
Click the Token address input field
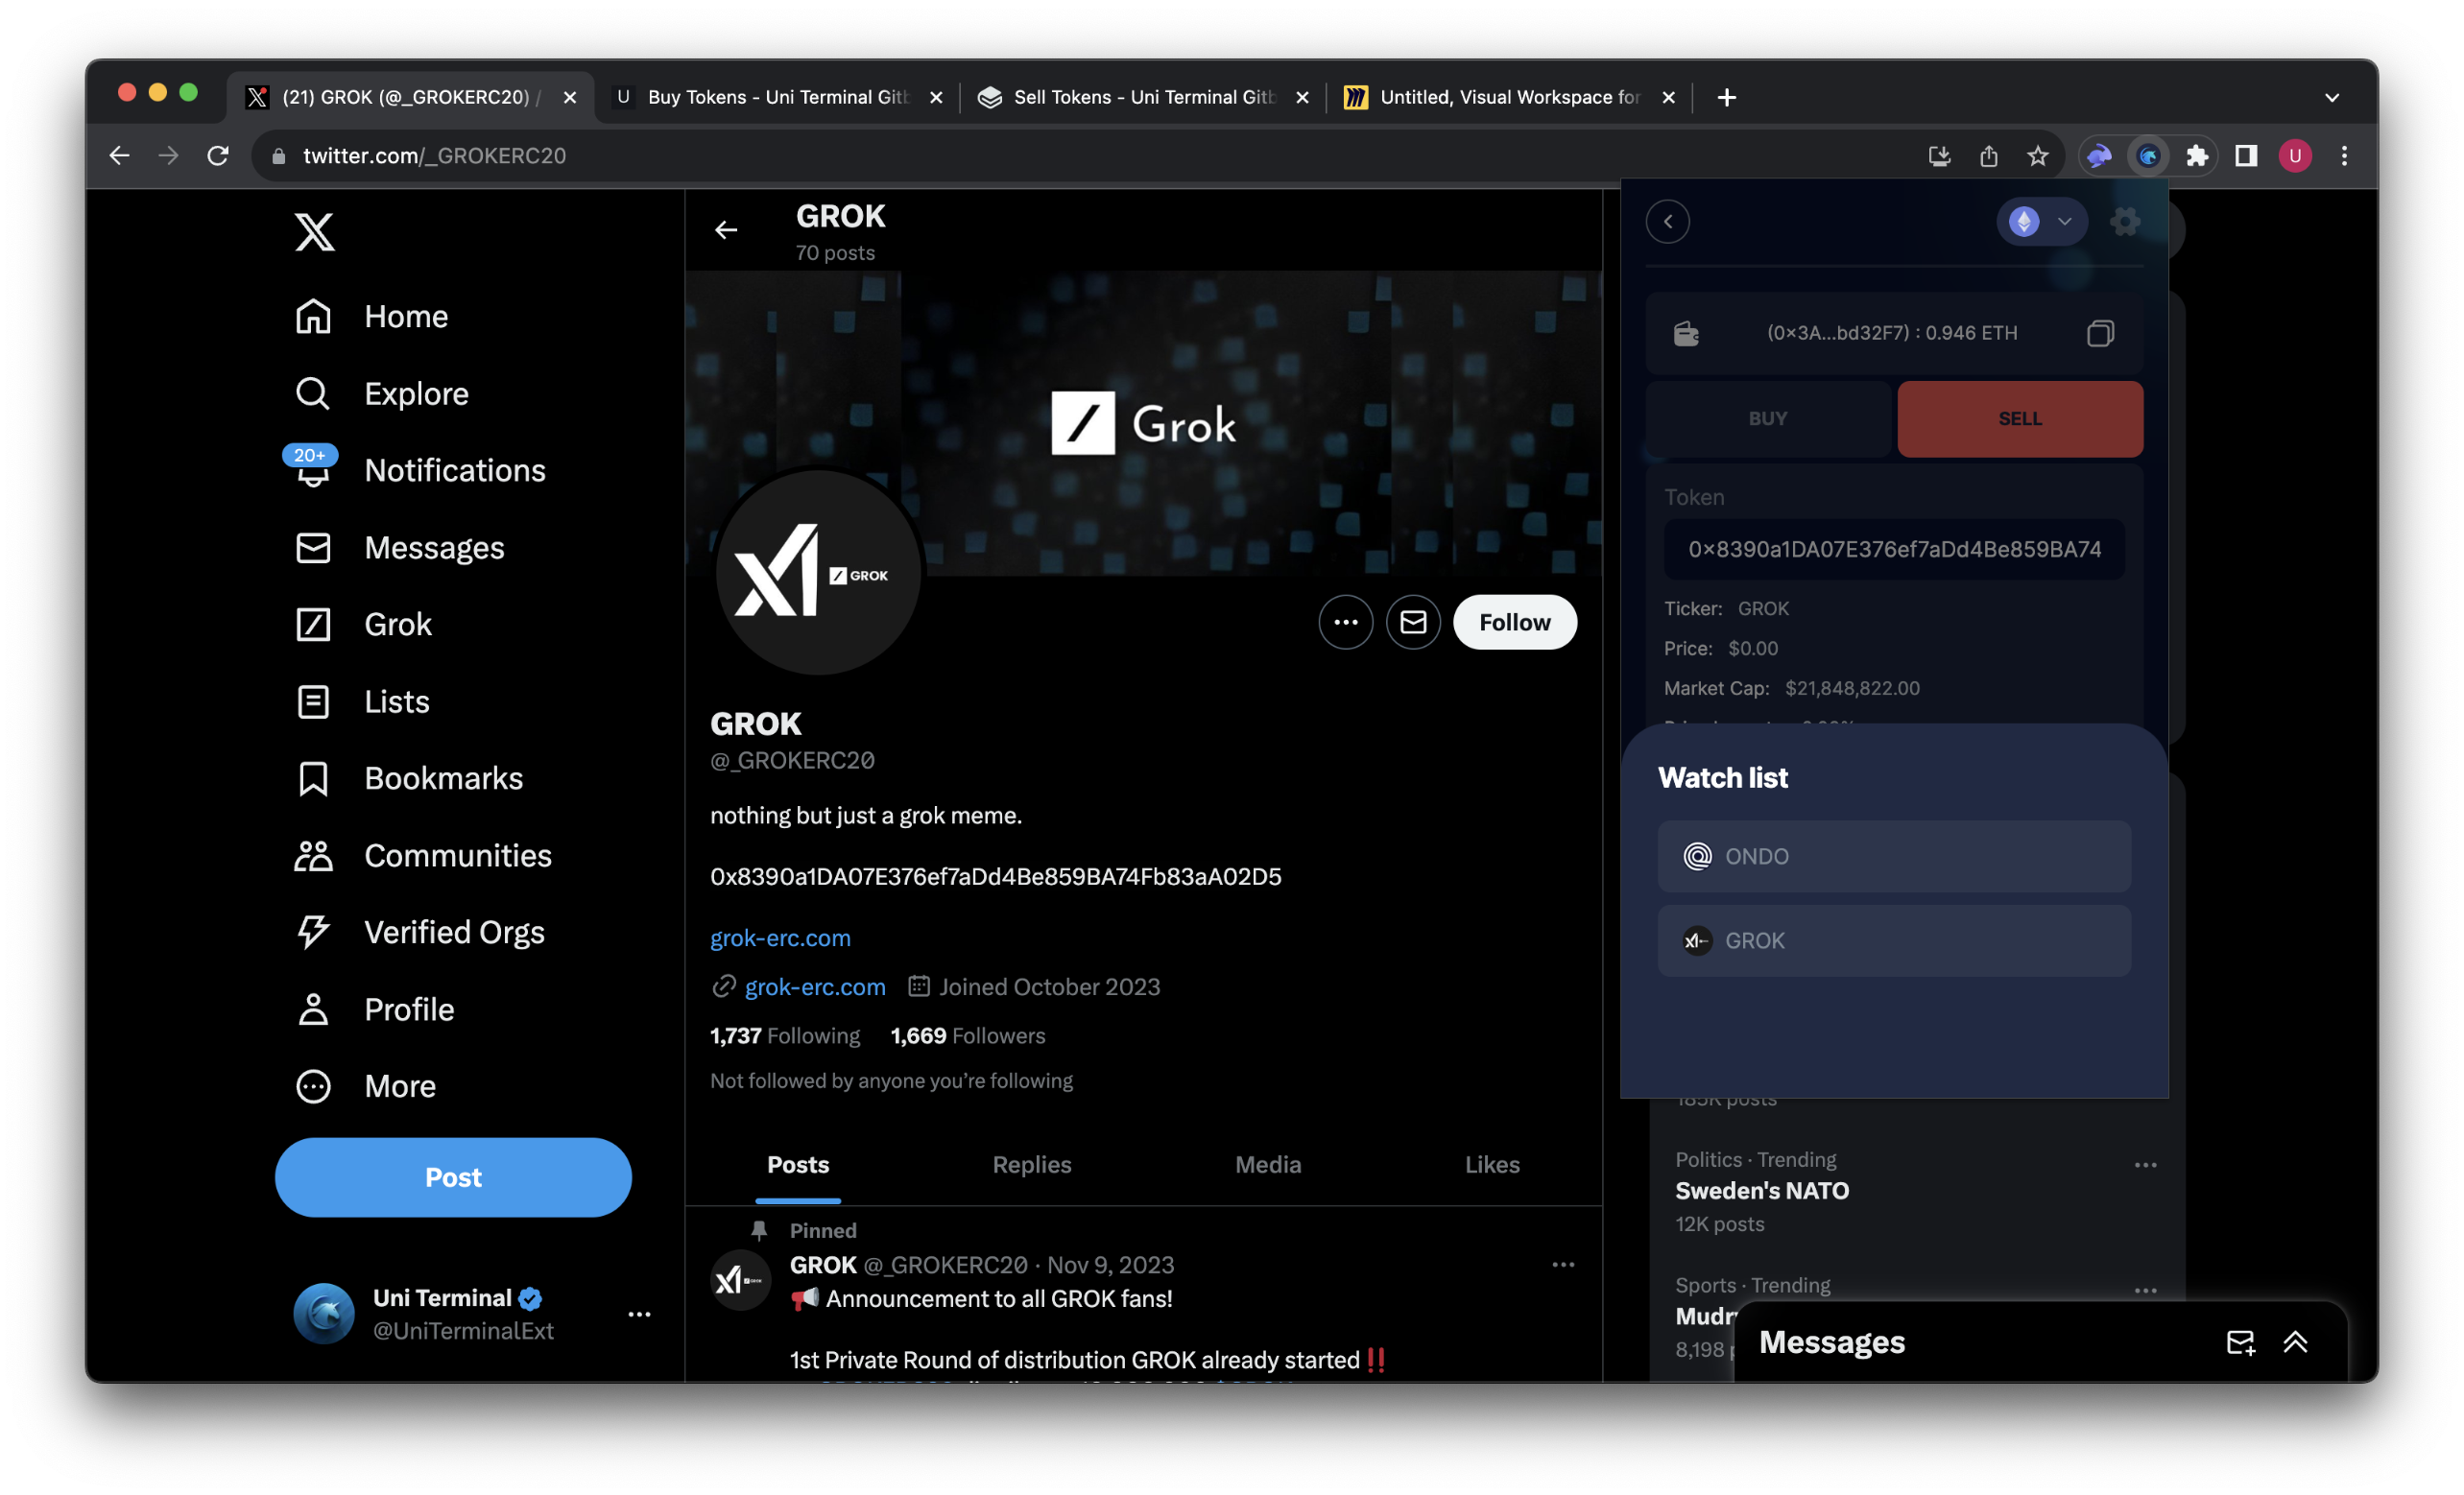(1893, 549)
